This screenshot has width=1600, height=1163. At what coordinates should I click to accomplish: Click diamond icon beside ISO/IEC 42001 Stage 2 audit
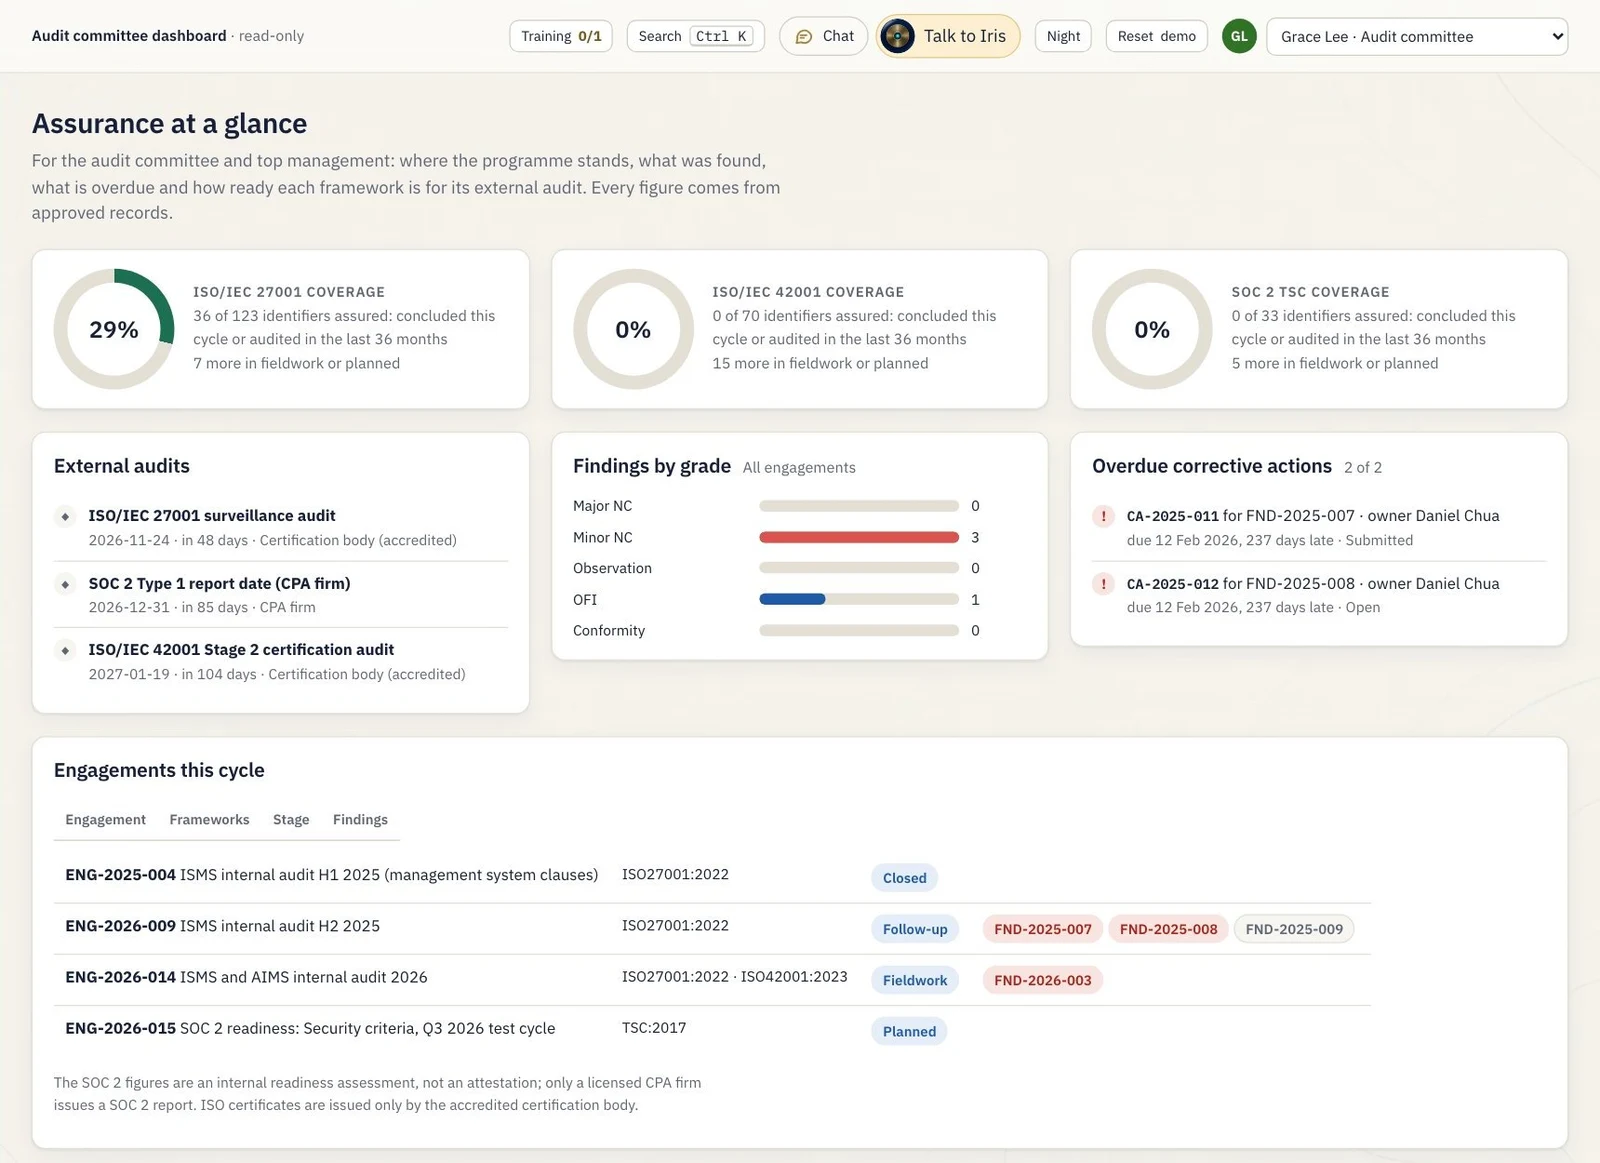coord(65,650)
